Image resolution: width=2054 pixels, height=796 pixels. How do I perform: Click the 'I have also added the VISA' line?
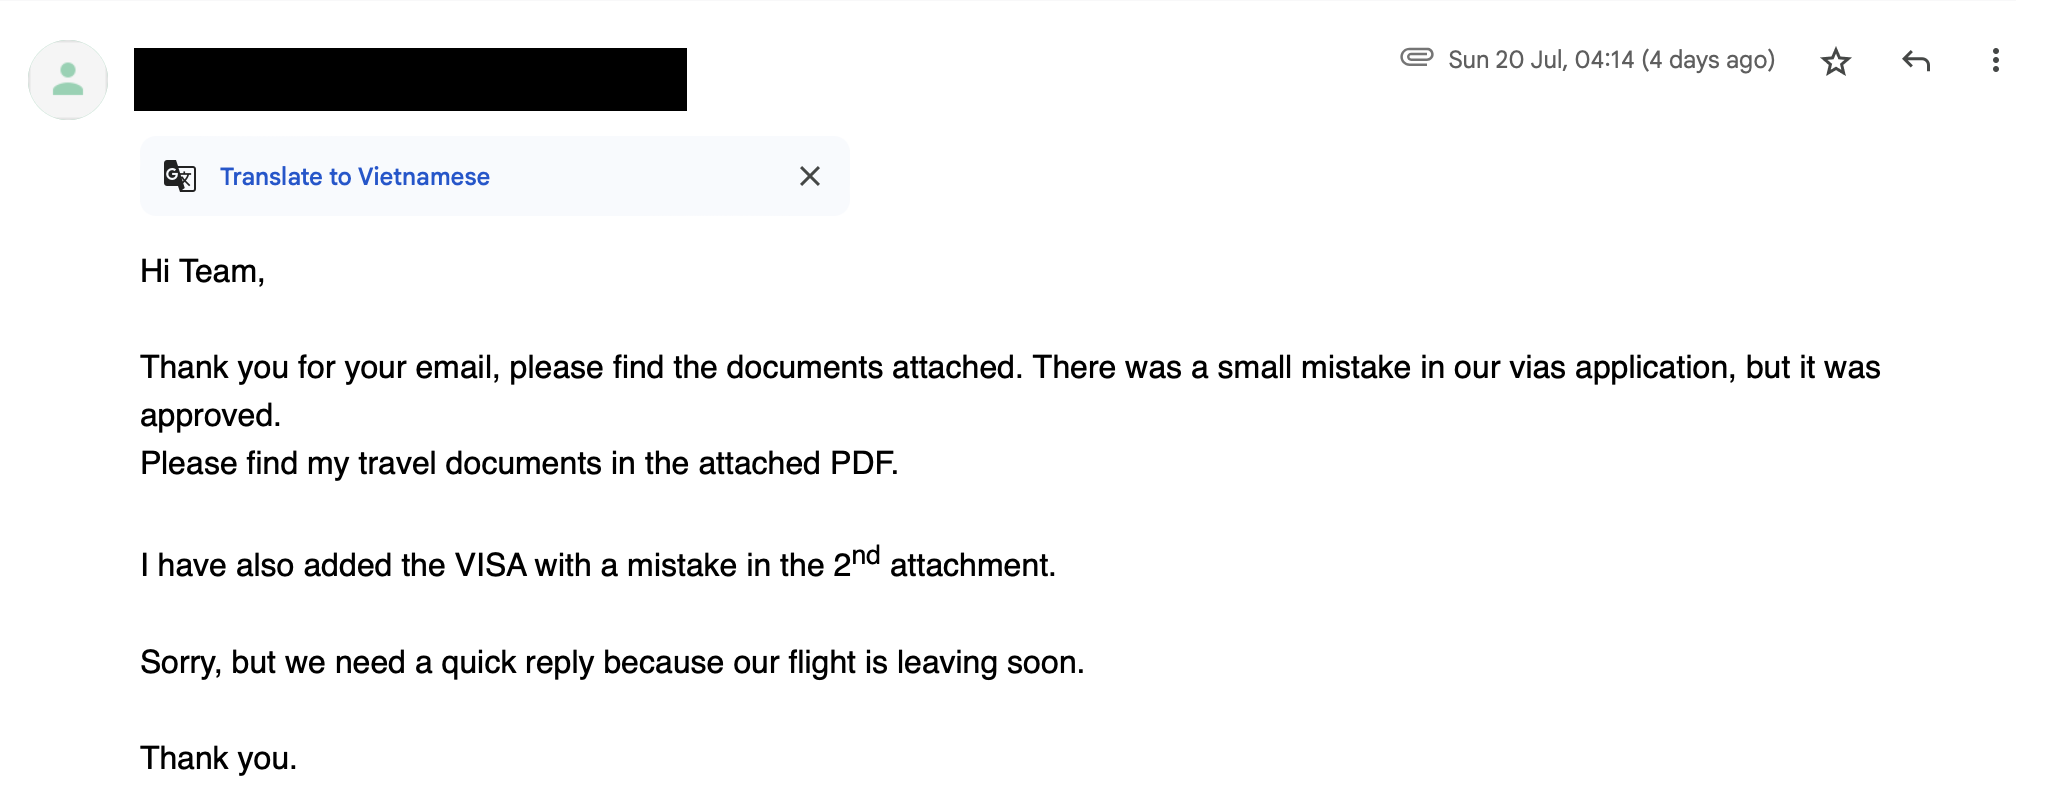[x=598, y=563]
